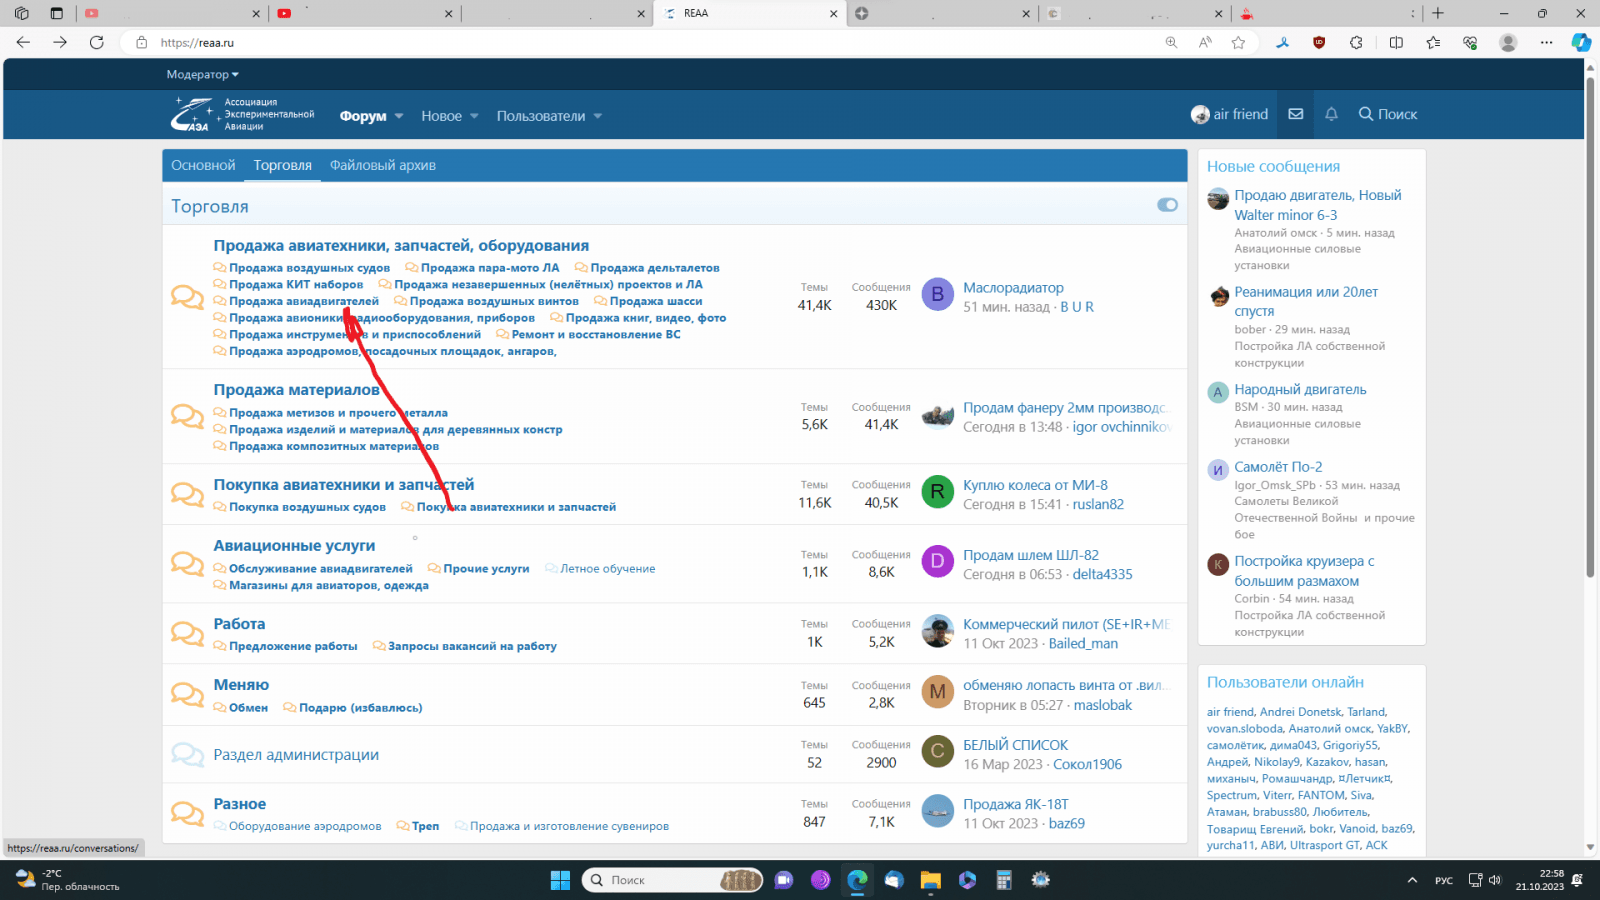Open the conversations envelope icon
The height and width of the screenshot is (900, 1600).
1295,114
